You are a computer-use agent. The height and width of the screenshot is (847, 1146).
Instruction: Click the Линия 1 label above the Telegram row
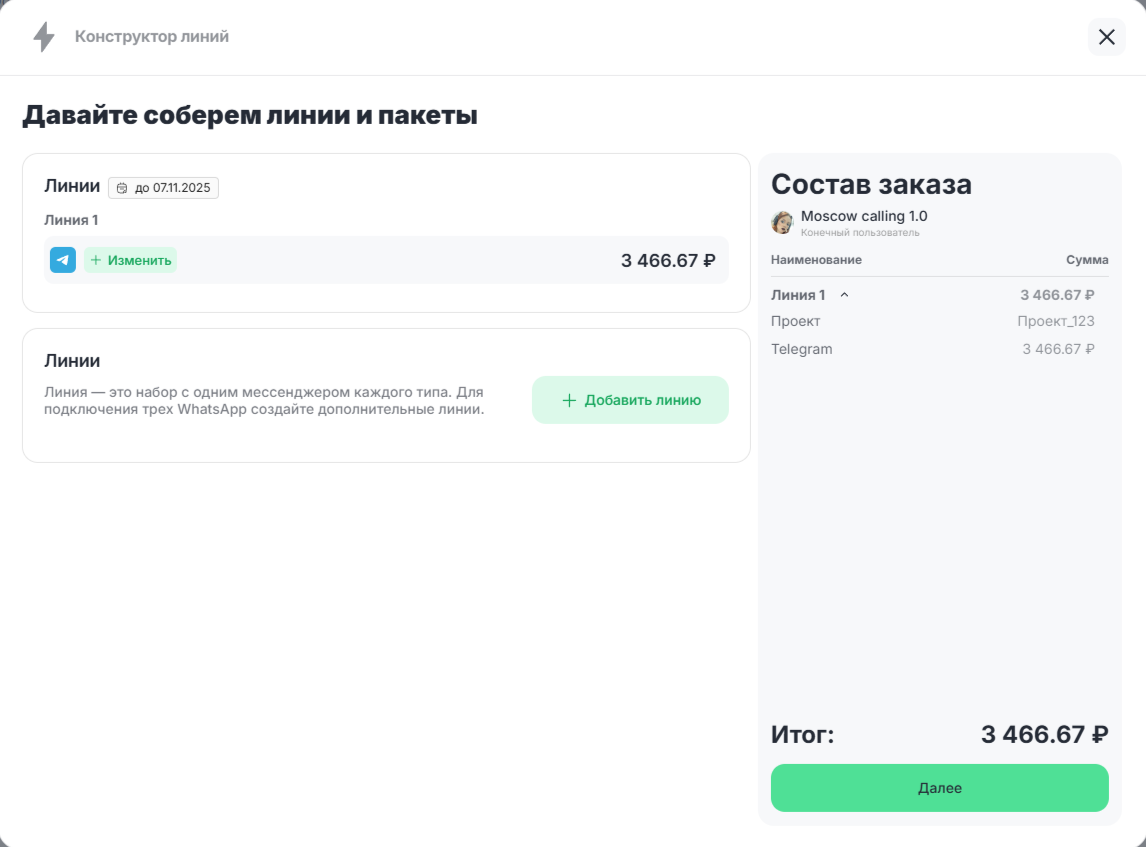(71, 220)
